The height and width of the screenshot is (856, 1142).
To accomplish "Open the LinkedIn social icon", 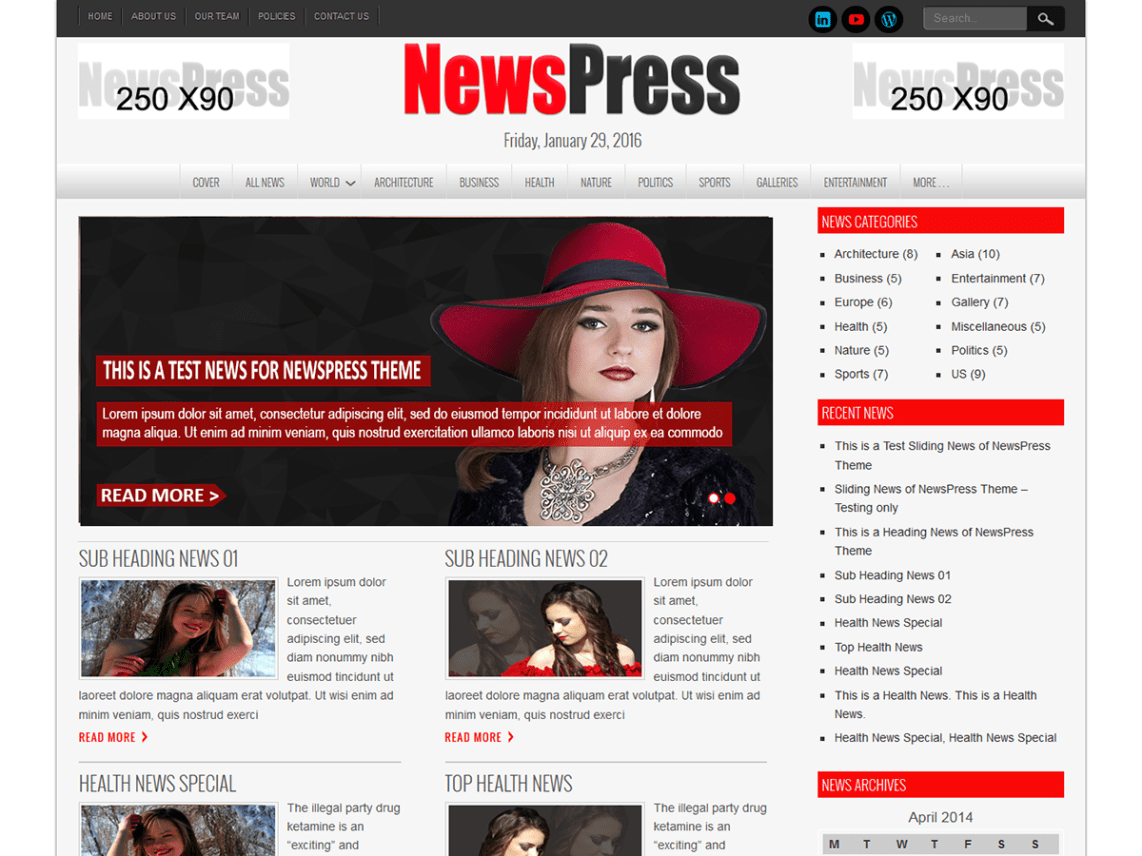I will click(822, 18).
